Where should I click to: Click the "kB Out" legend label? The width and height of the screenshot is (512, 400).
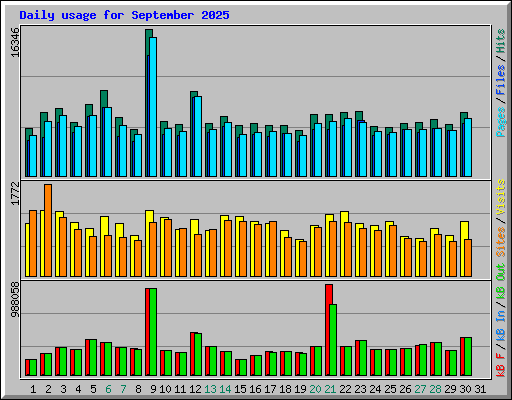(501, 282)
